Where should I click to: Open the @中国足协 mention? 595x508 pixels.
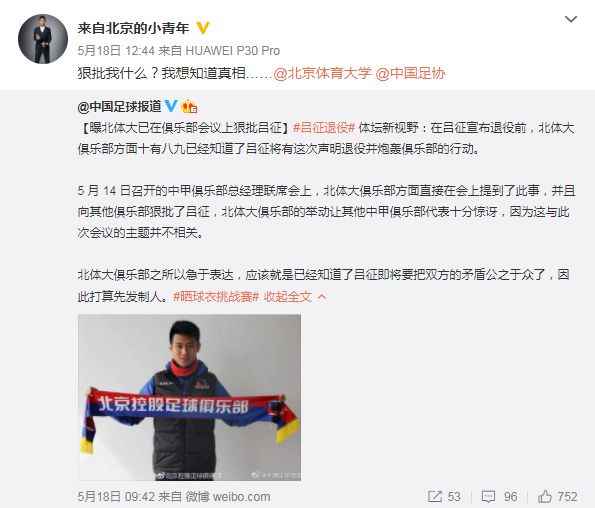coord(410,73)
